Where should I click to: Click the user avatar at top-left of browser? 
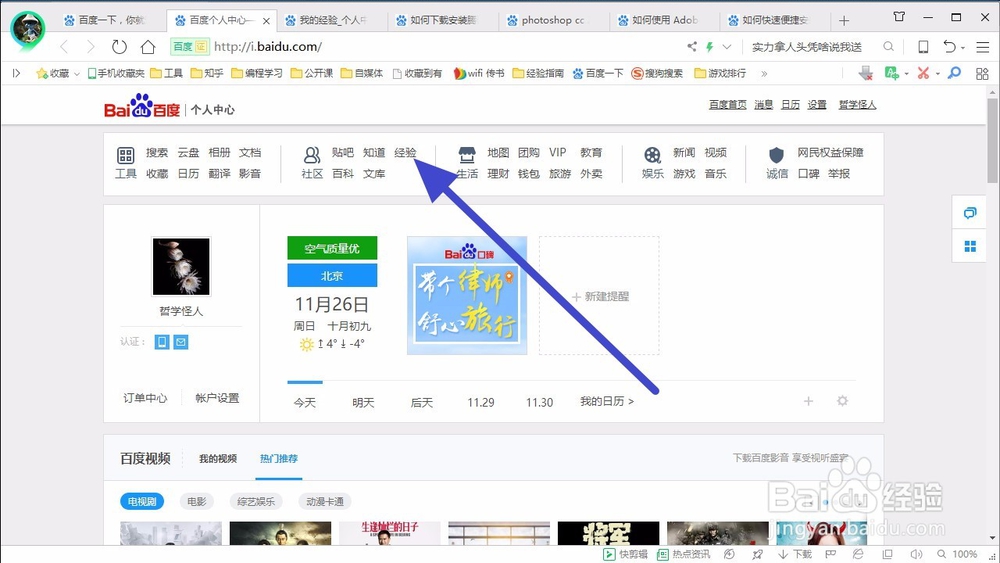27,29
